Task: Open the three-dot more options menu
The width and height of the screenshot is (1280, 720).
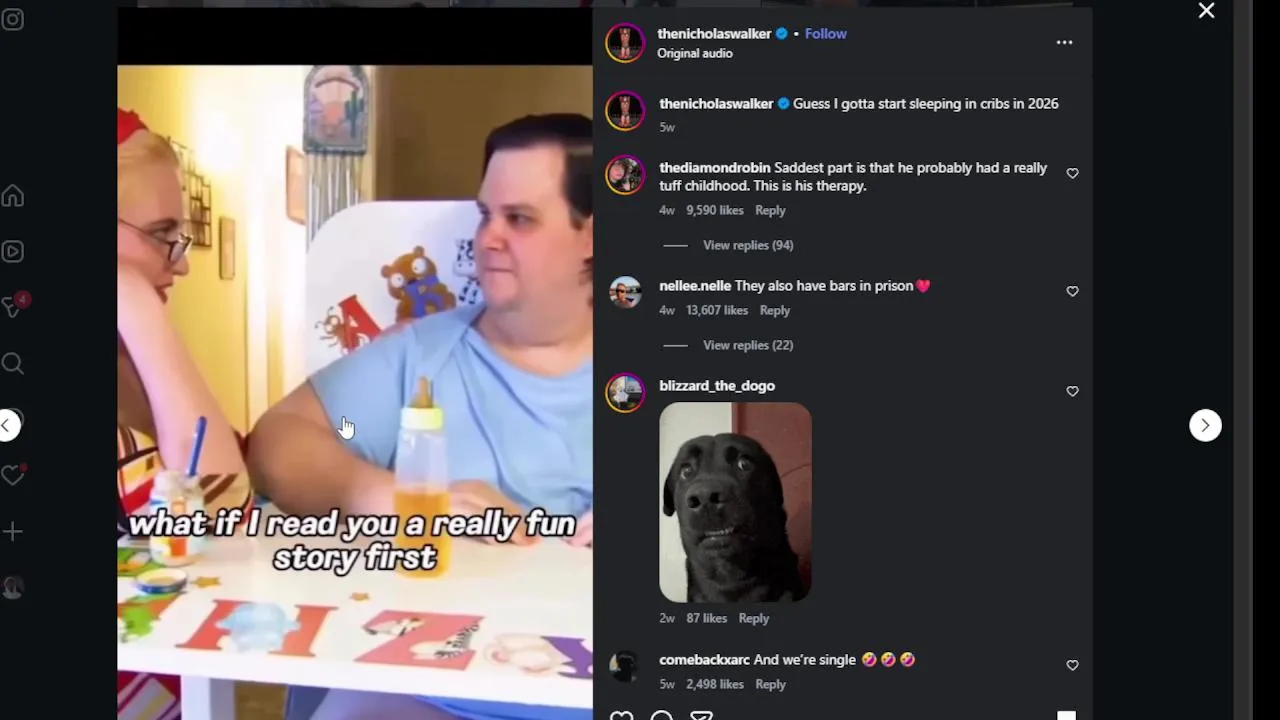Action: (1064, 42)
